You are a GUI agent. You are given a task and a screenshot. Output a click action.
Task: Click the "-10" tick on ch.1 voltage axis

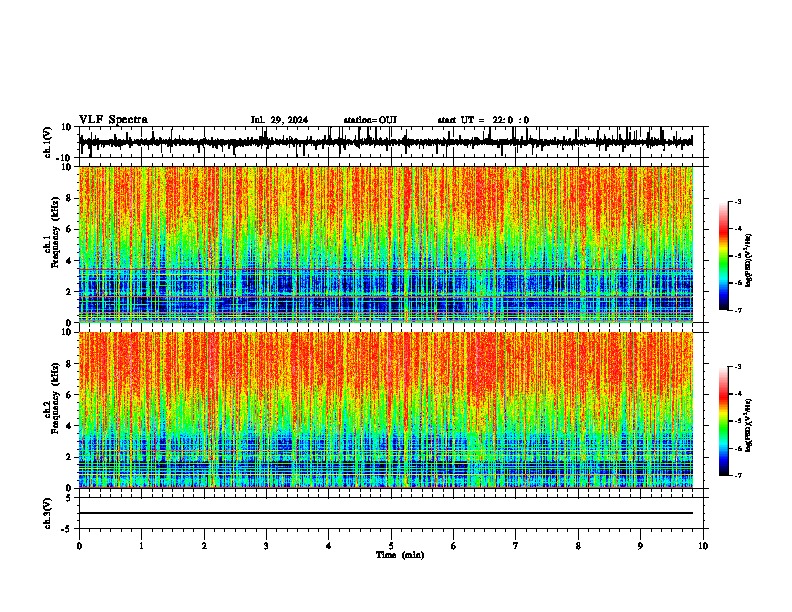tap(65, 158)
